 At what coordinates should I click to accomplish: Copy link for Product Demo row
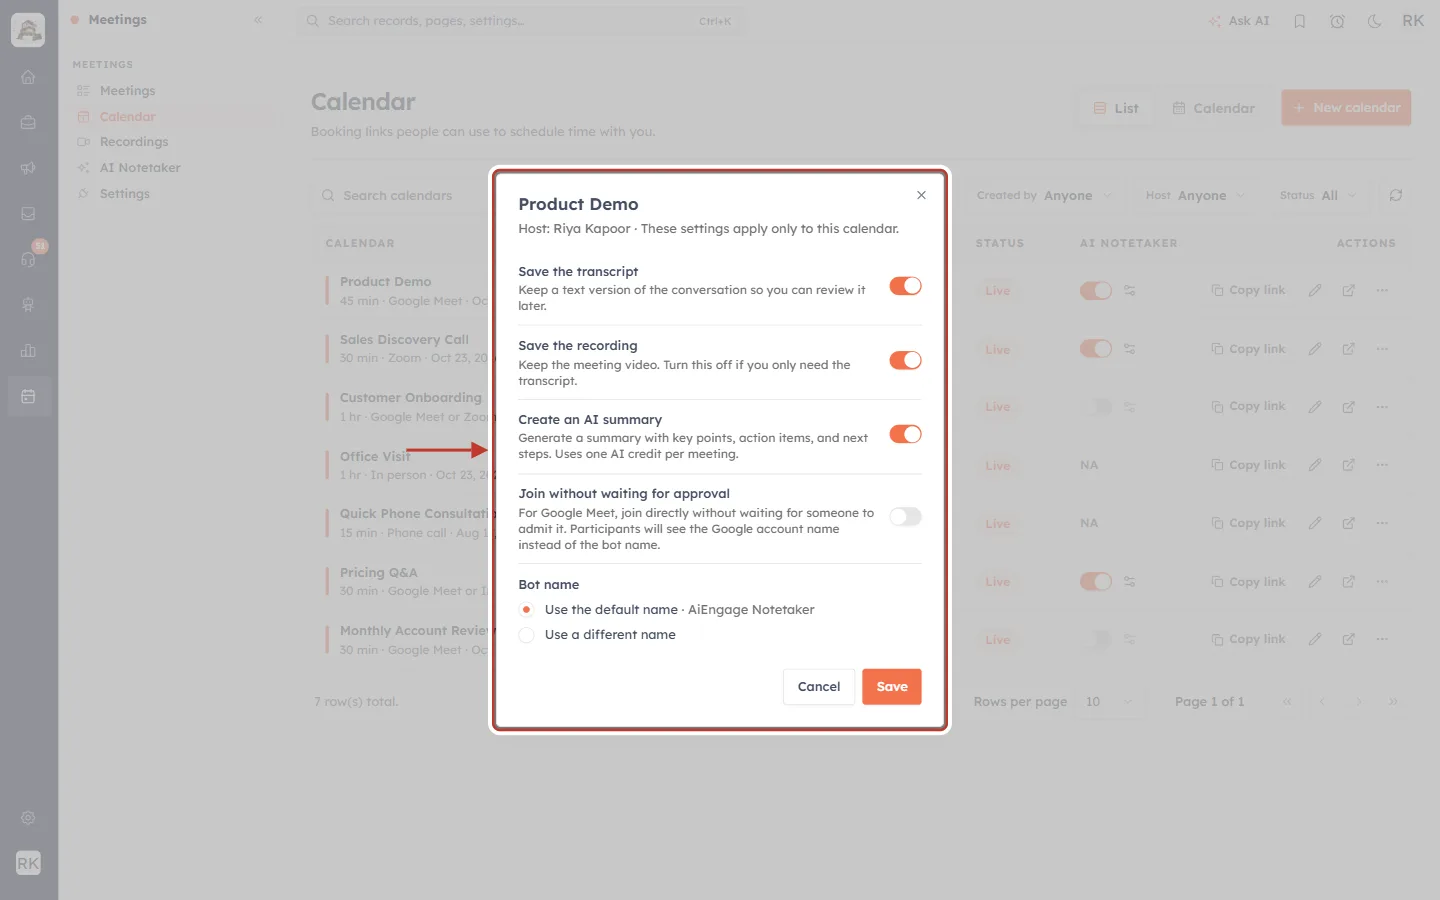click(x=1248, y=291)
